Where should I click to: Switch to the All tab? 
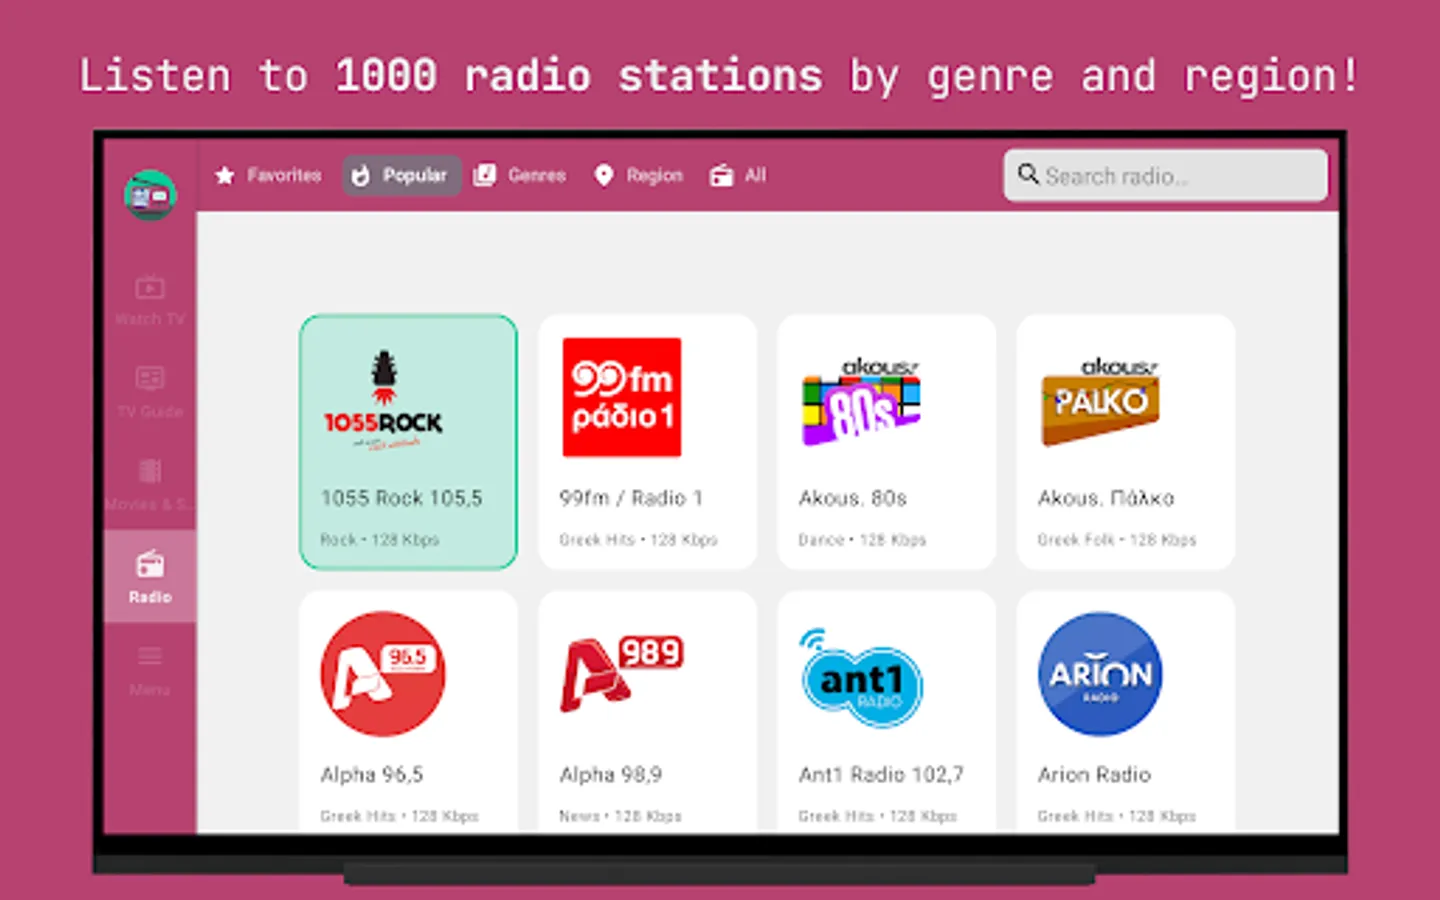pyautogui.click(x=738, y=175)
